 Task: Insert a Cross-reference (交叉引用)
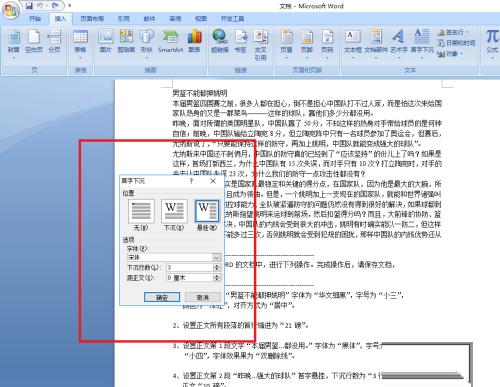(261, 45)
